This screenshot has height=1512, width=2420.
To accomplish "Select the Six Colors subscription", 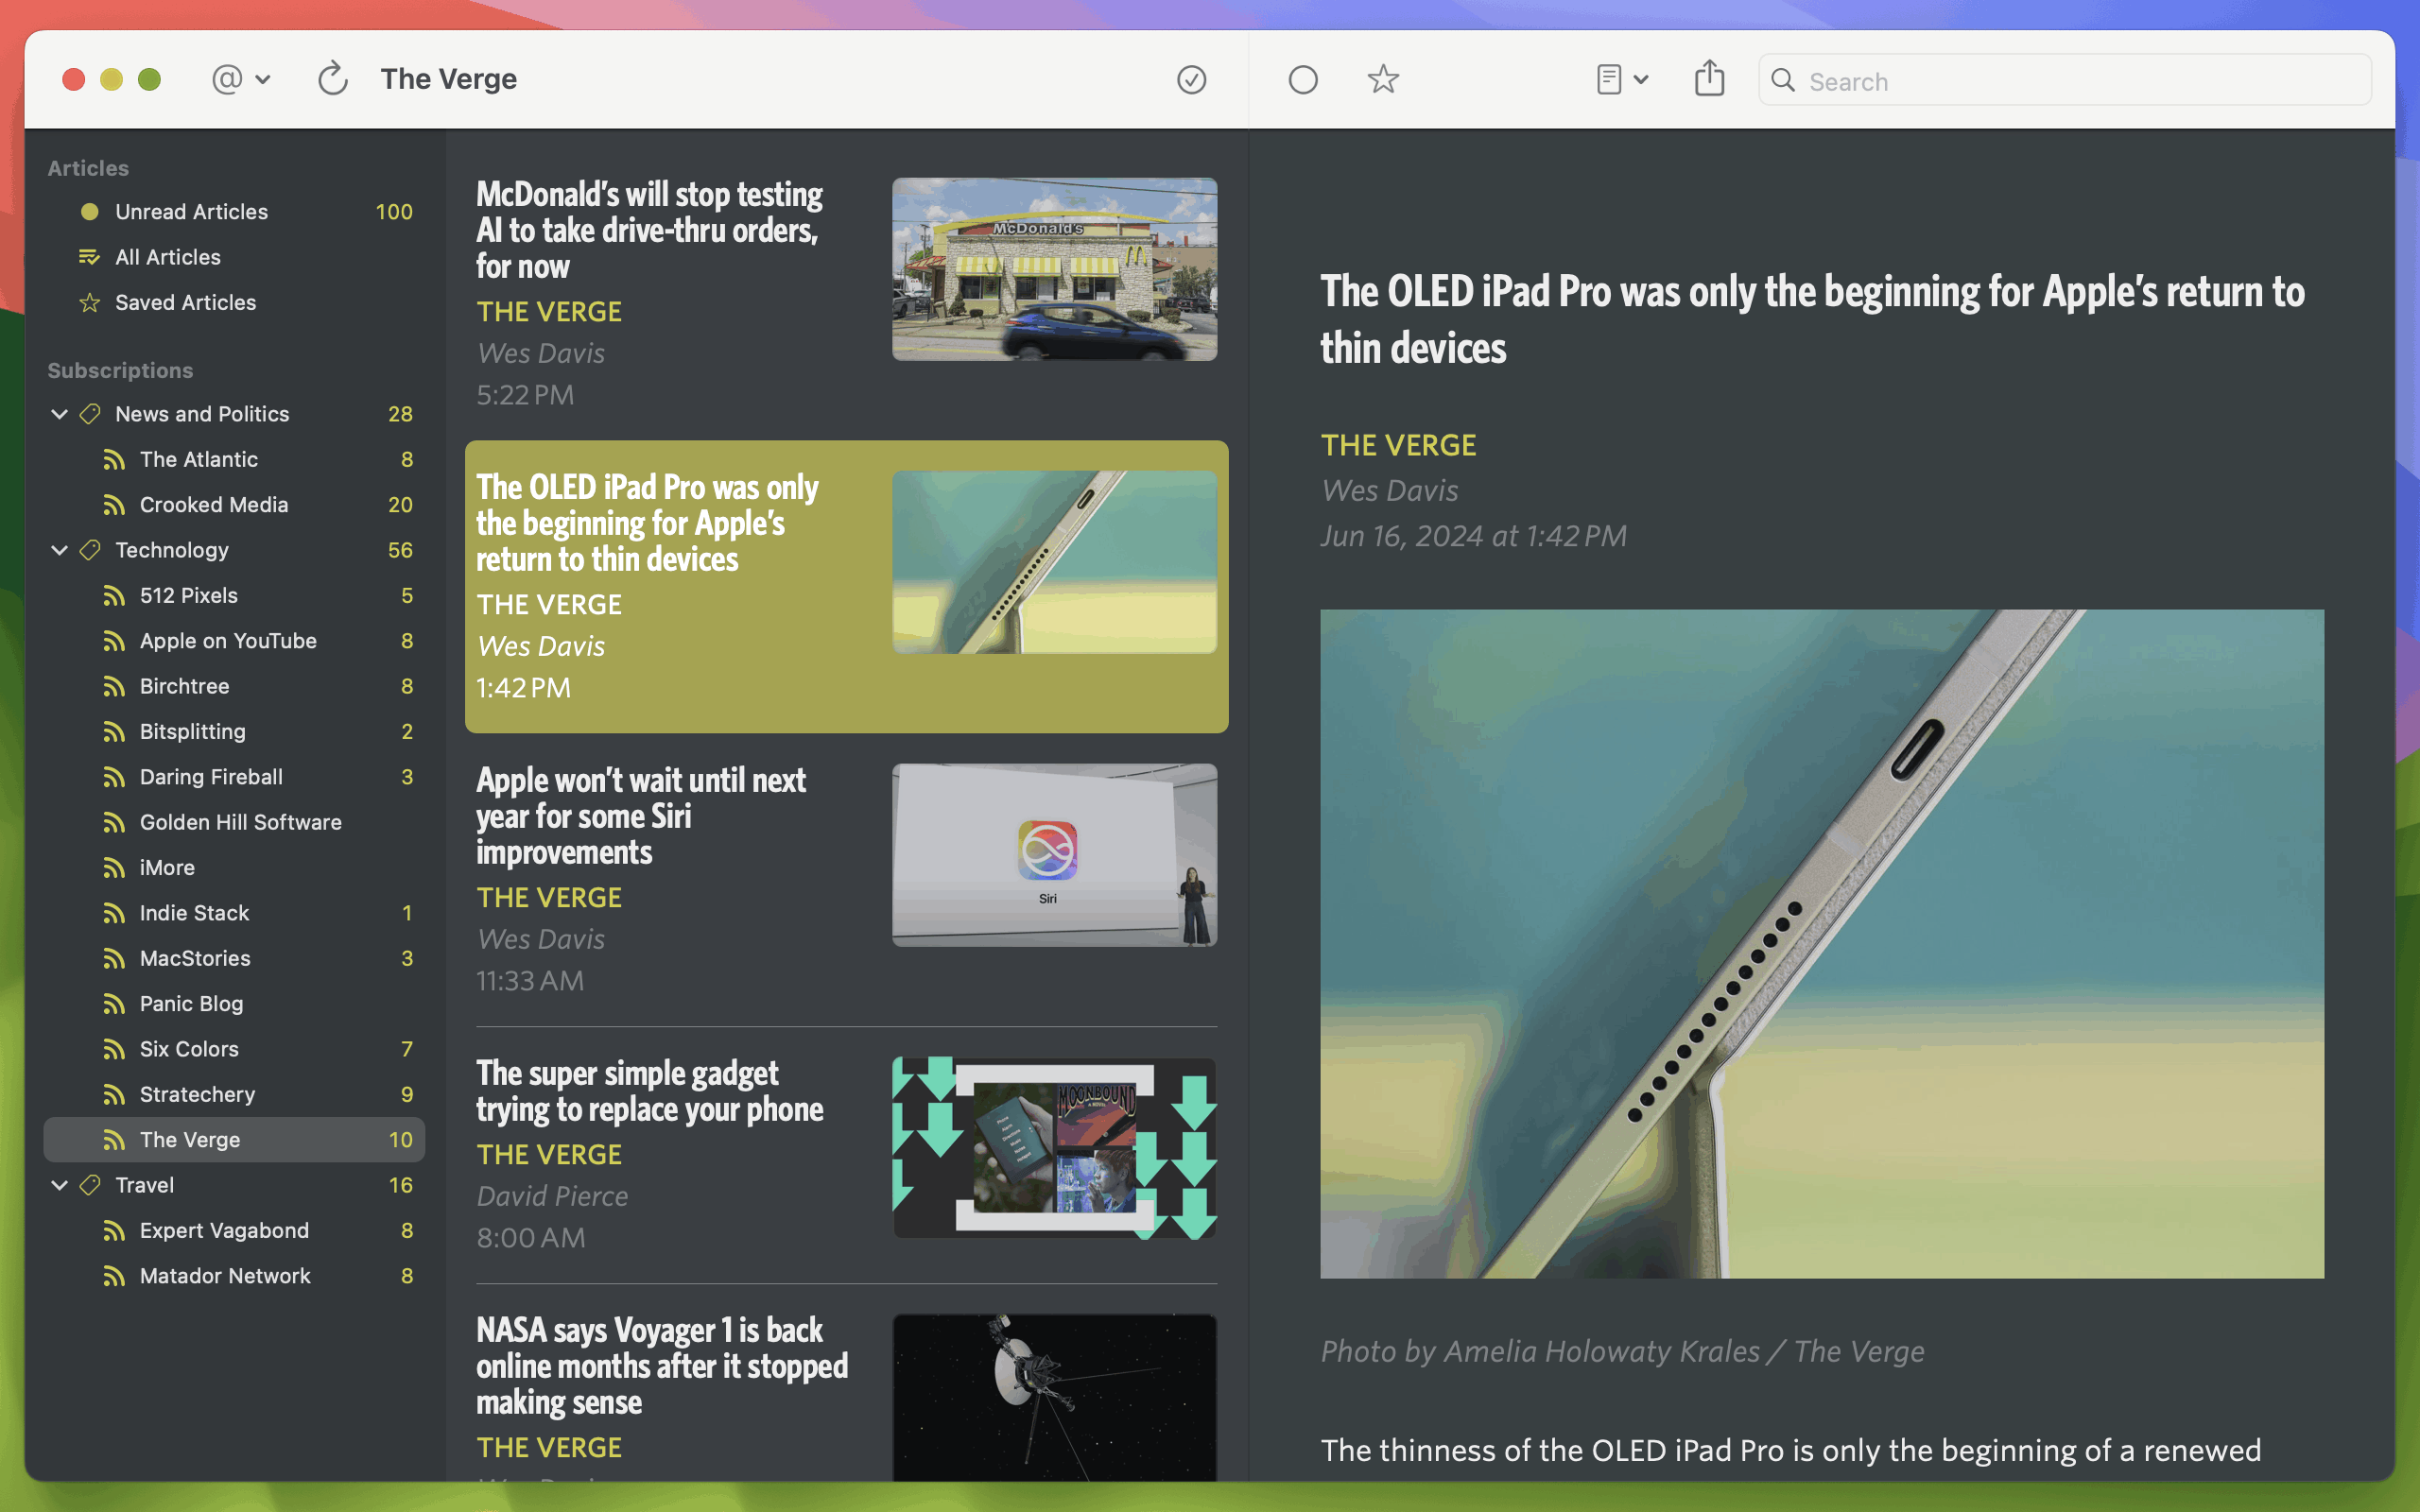I will tap(235, 1049).
